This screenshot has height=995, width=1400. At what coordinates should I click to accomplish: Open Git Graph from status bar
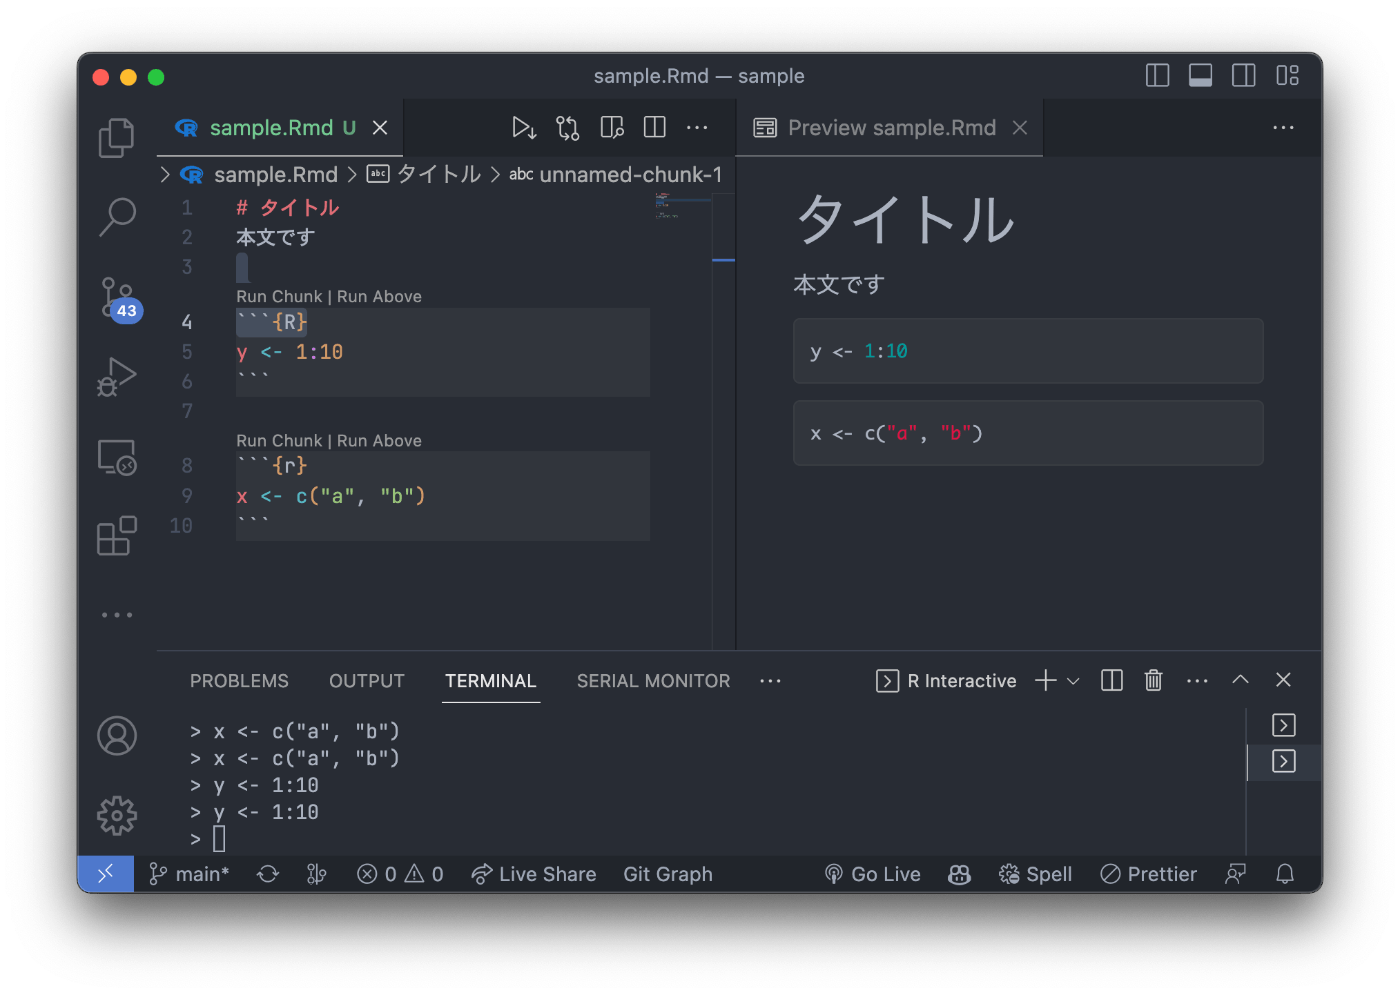coord(668,874)
